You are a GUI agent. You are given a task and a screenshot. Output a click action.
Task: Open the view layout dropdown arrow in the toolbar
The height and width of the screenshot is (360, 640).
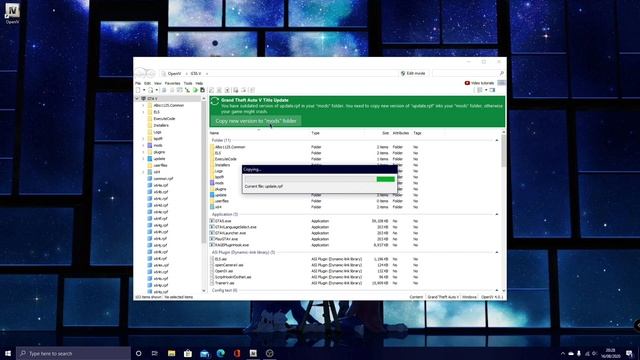pos(486,90)
